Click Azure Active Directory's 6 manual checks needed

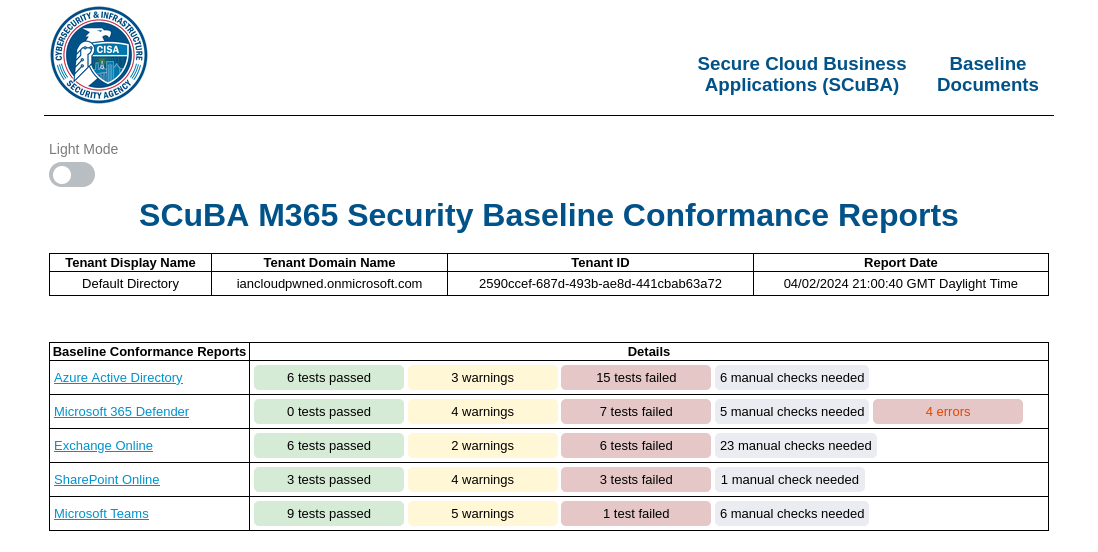click(792, 378)
